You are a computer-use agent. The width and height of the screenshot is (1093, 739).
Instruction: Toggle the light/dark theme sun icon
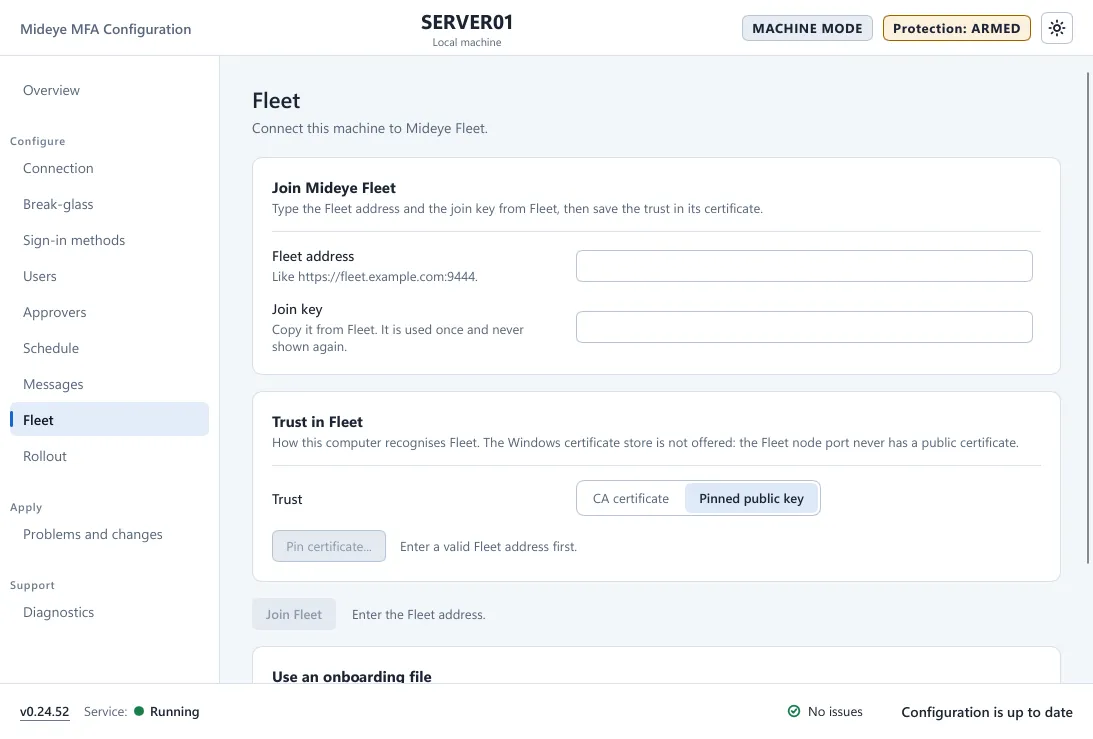[1056, 29]
